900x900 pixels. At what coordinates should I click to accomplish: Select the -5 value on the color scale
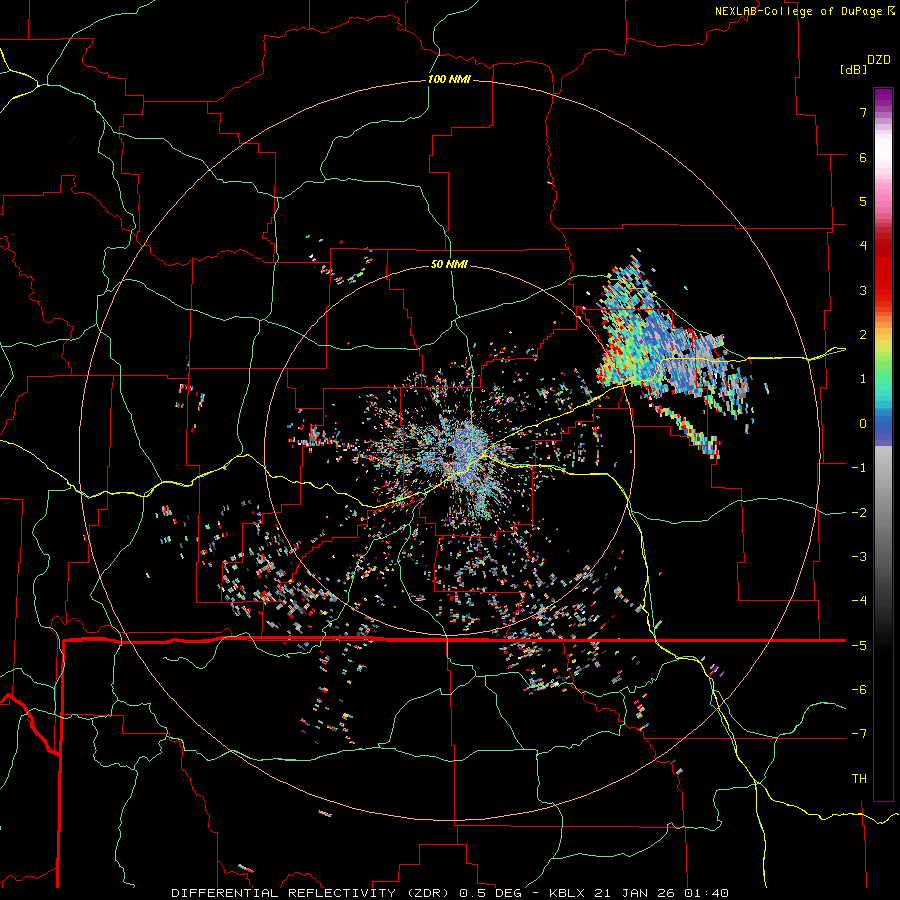coord(859,646)
